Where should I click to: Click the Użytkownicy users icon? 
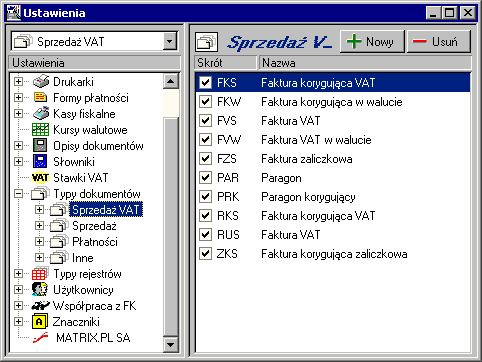coord(40,289)
